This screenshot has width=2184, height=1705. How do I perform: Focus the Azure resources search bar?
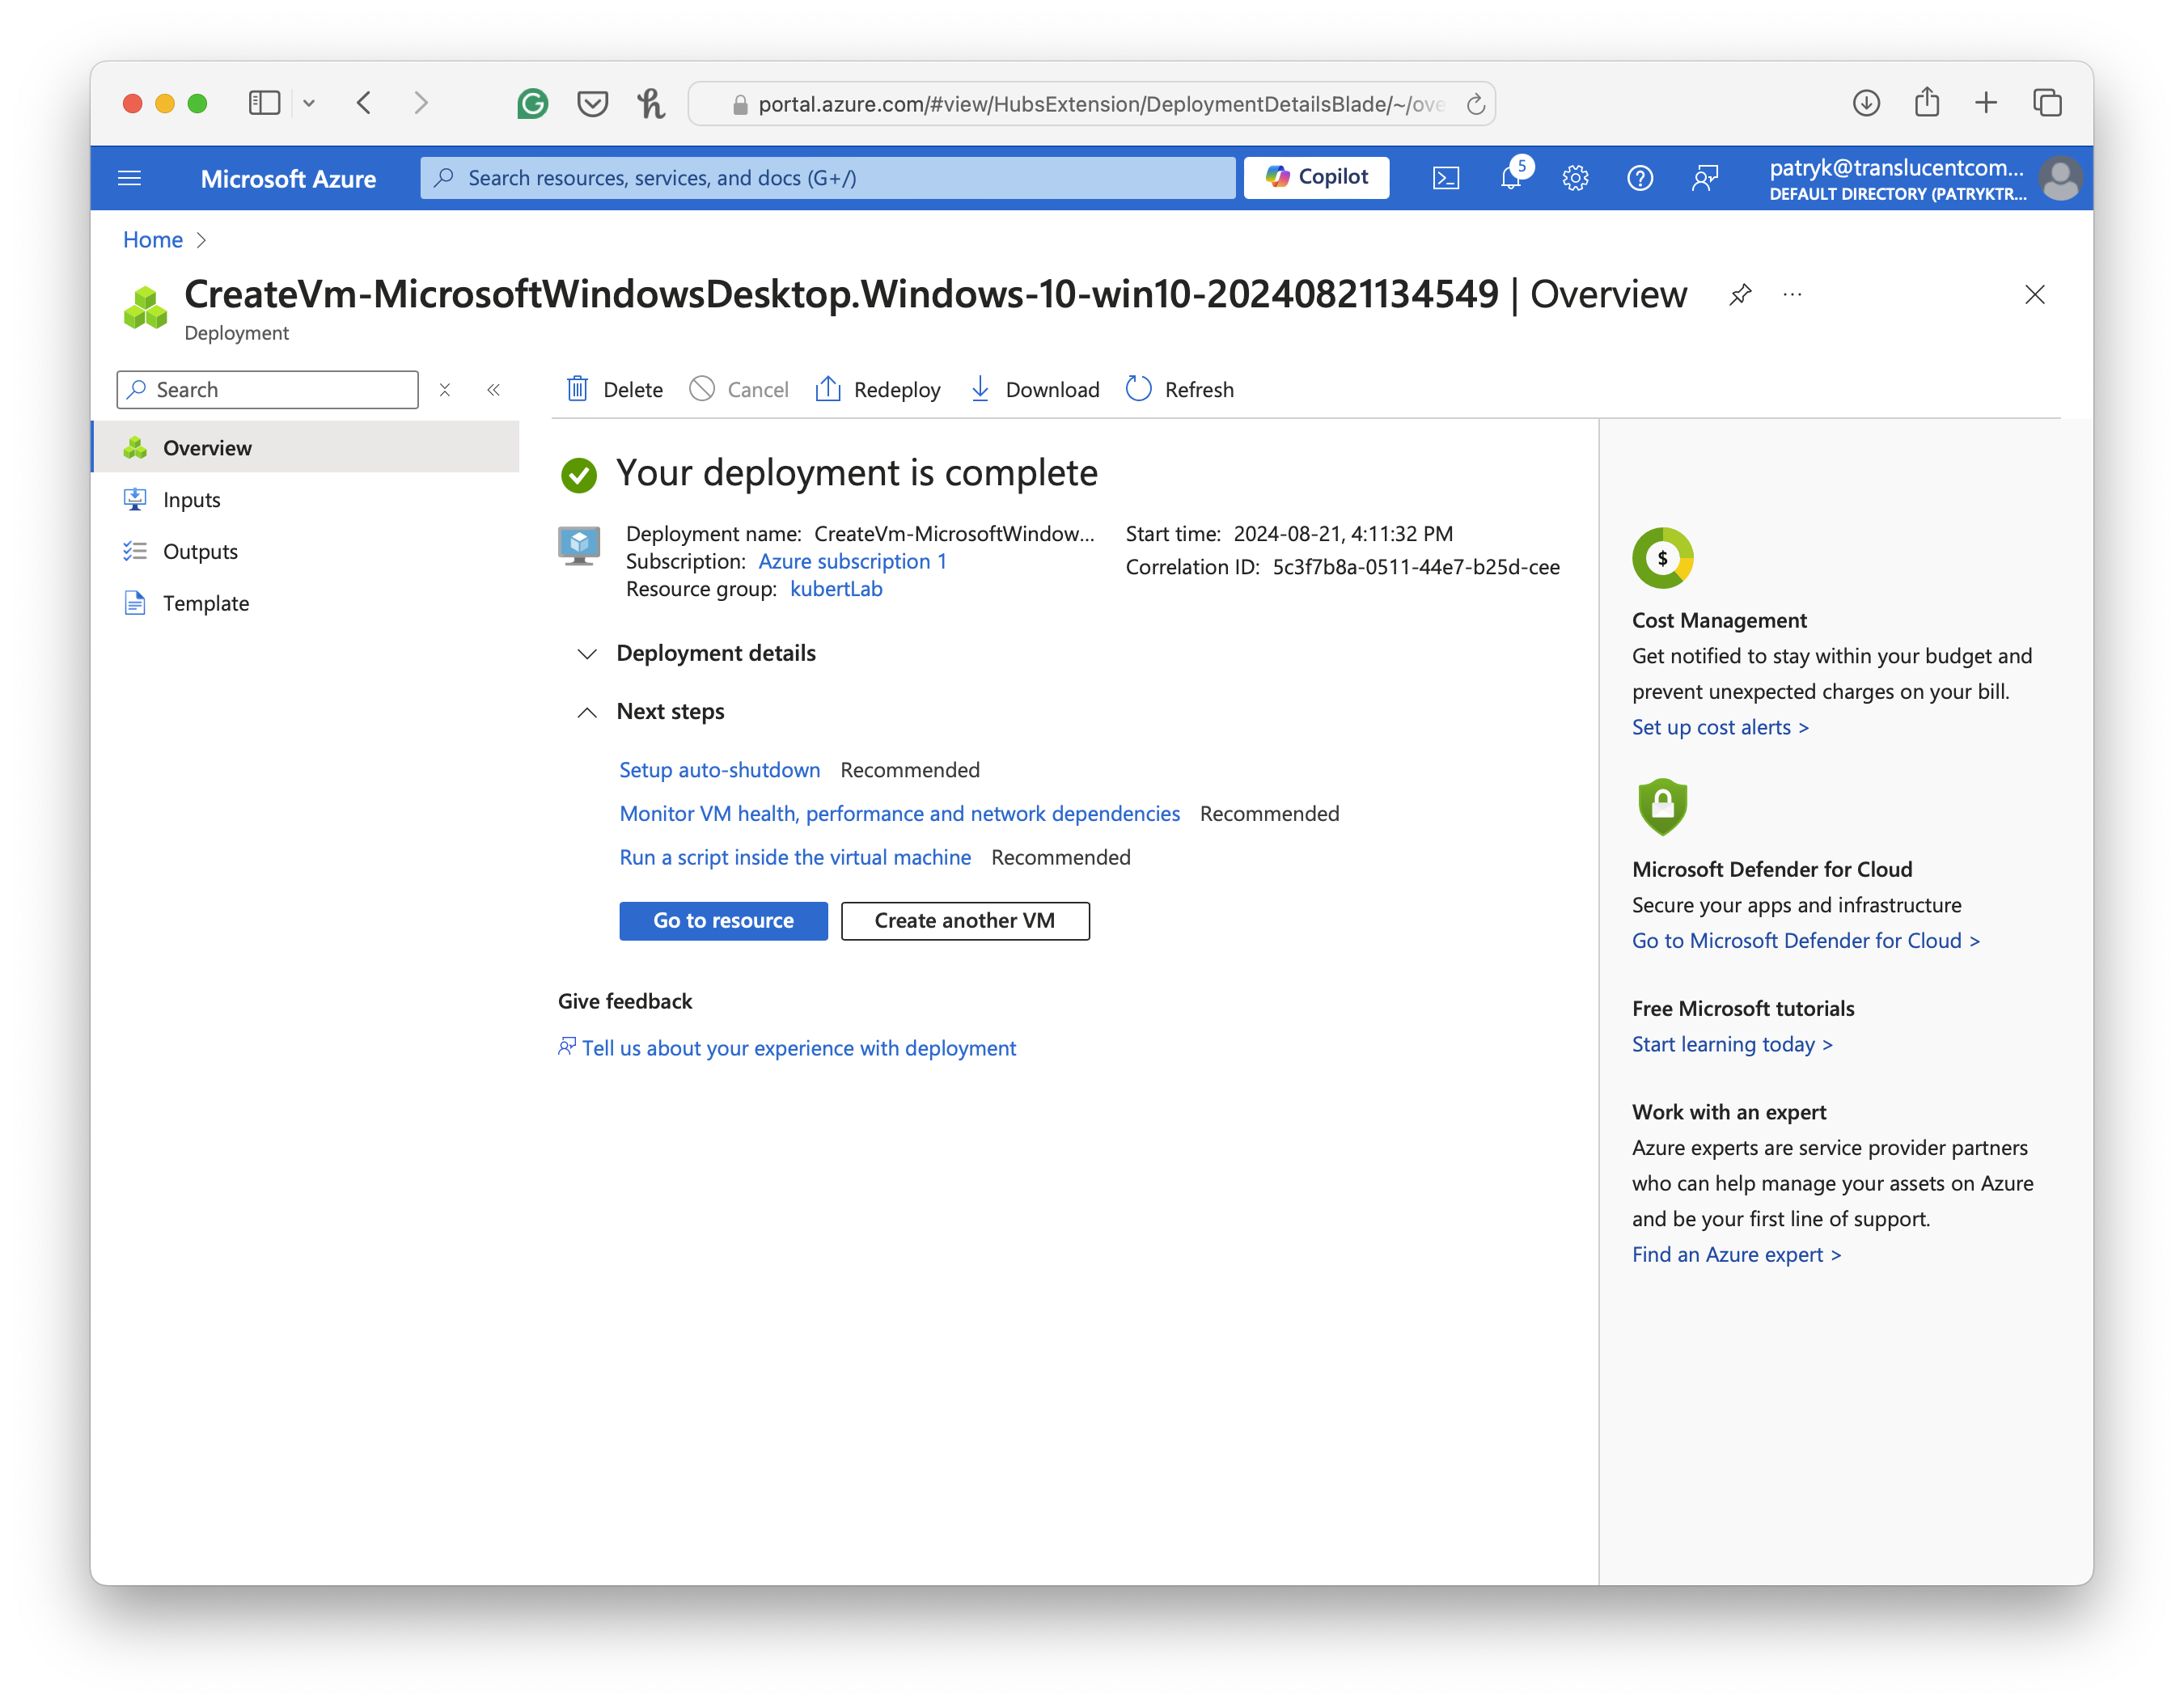click(x=828, y=178)
